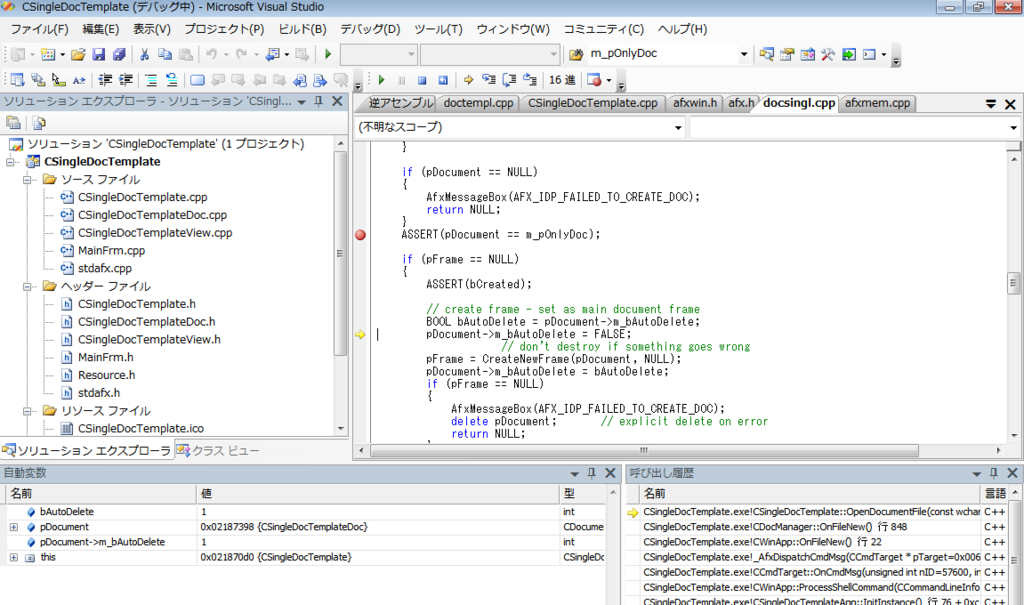Open the ファイル(F) menu
Viewport: 1024px width, 605px height.
(x=39, y=29)
